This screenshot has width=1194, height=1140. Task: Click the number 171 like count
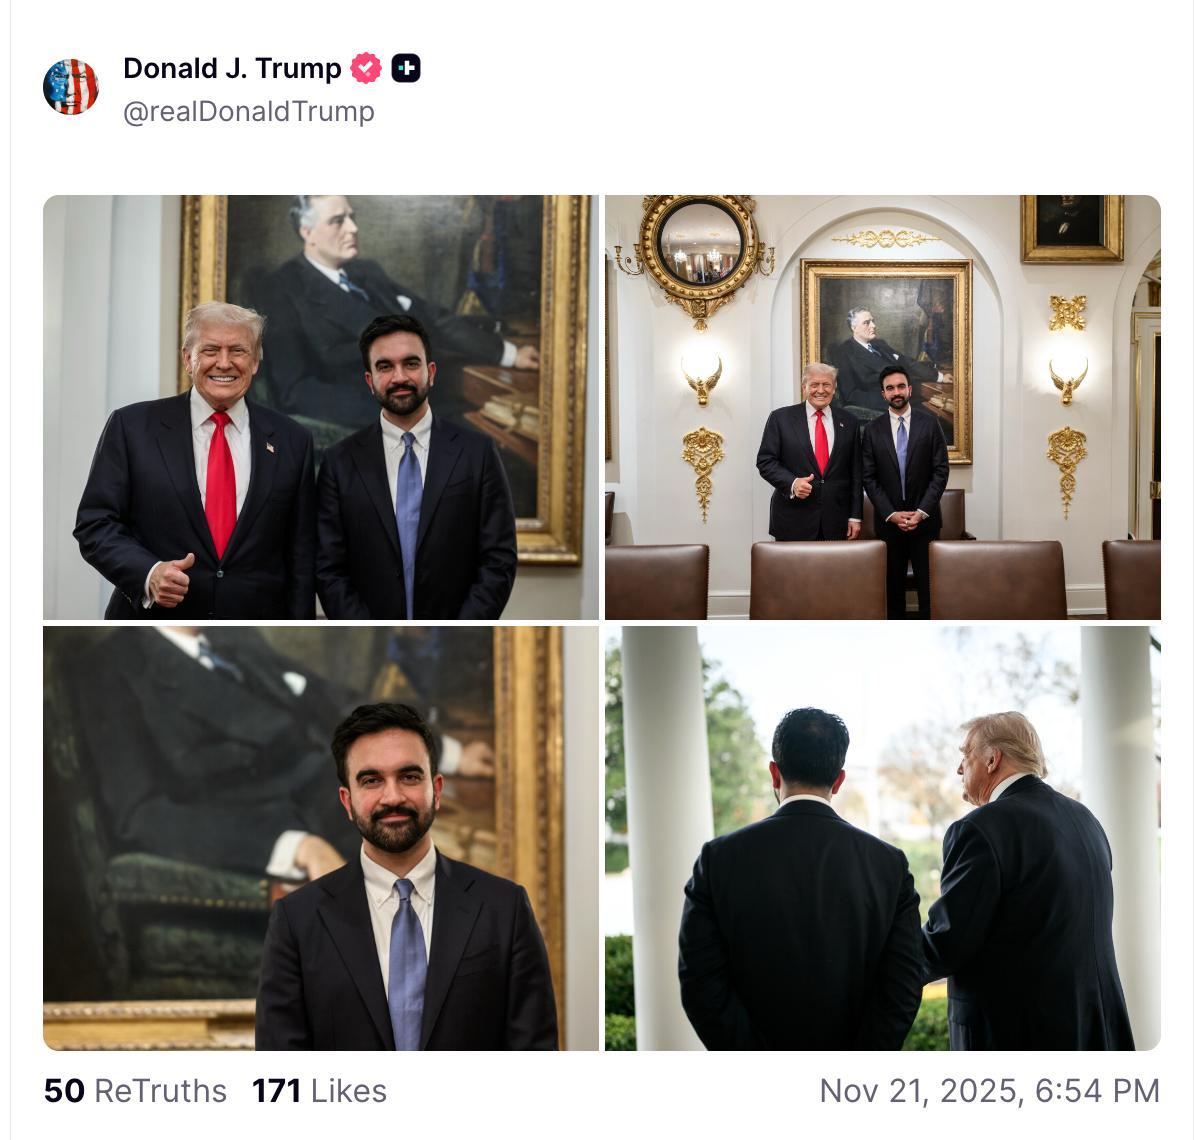click(x=276, y=1091)
